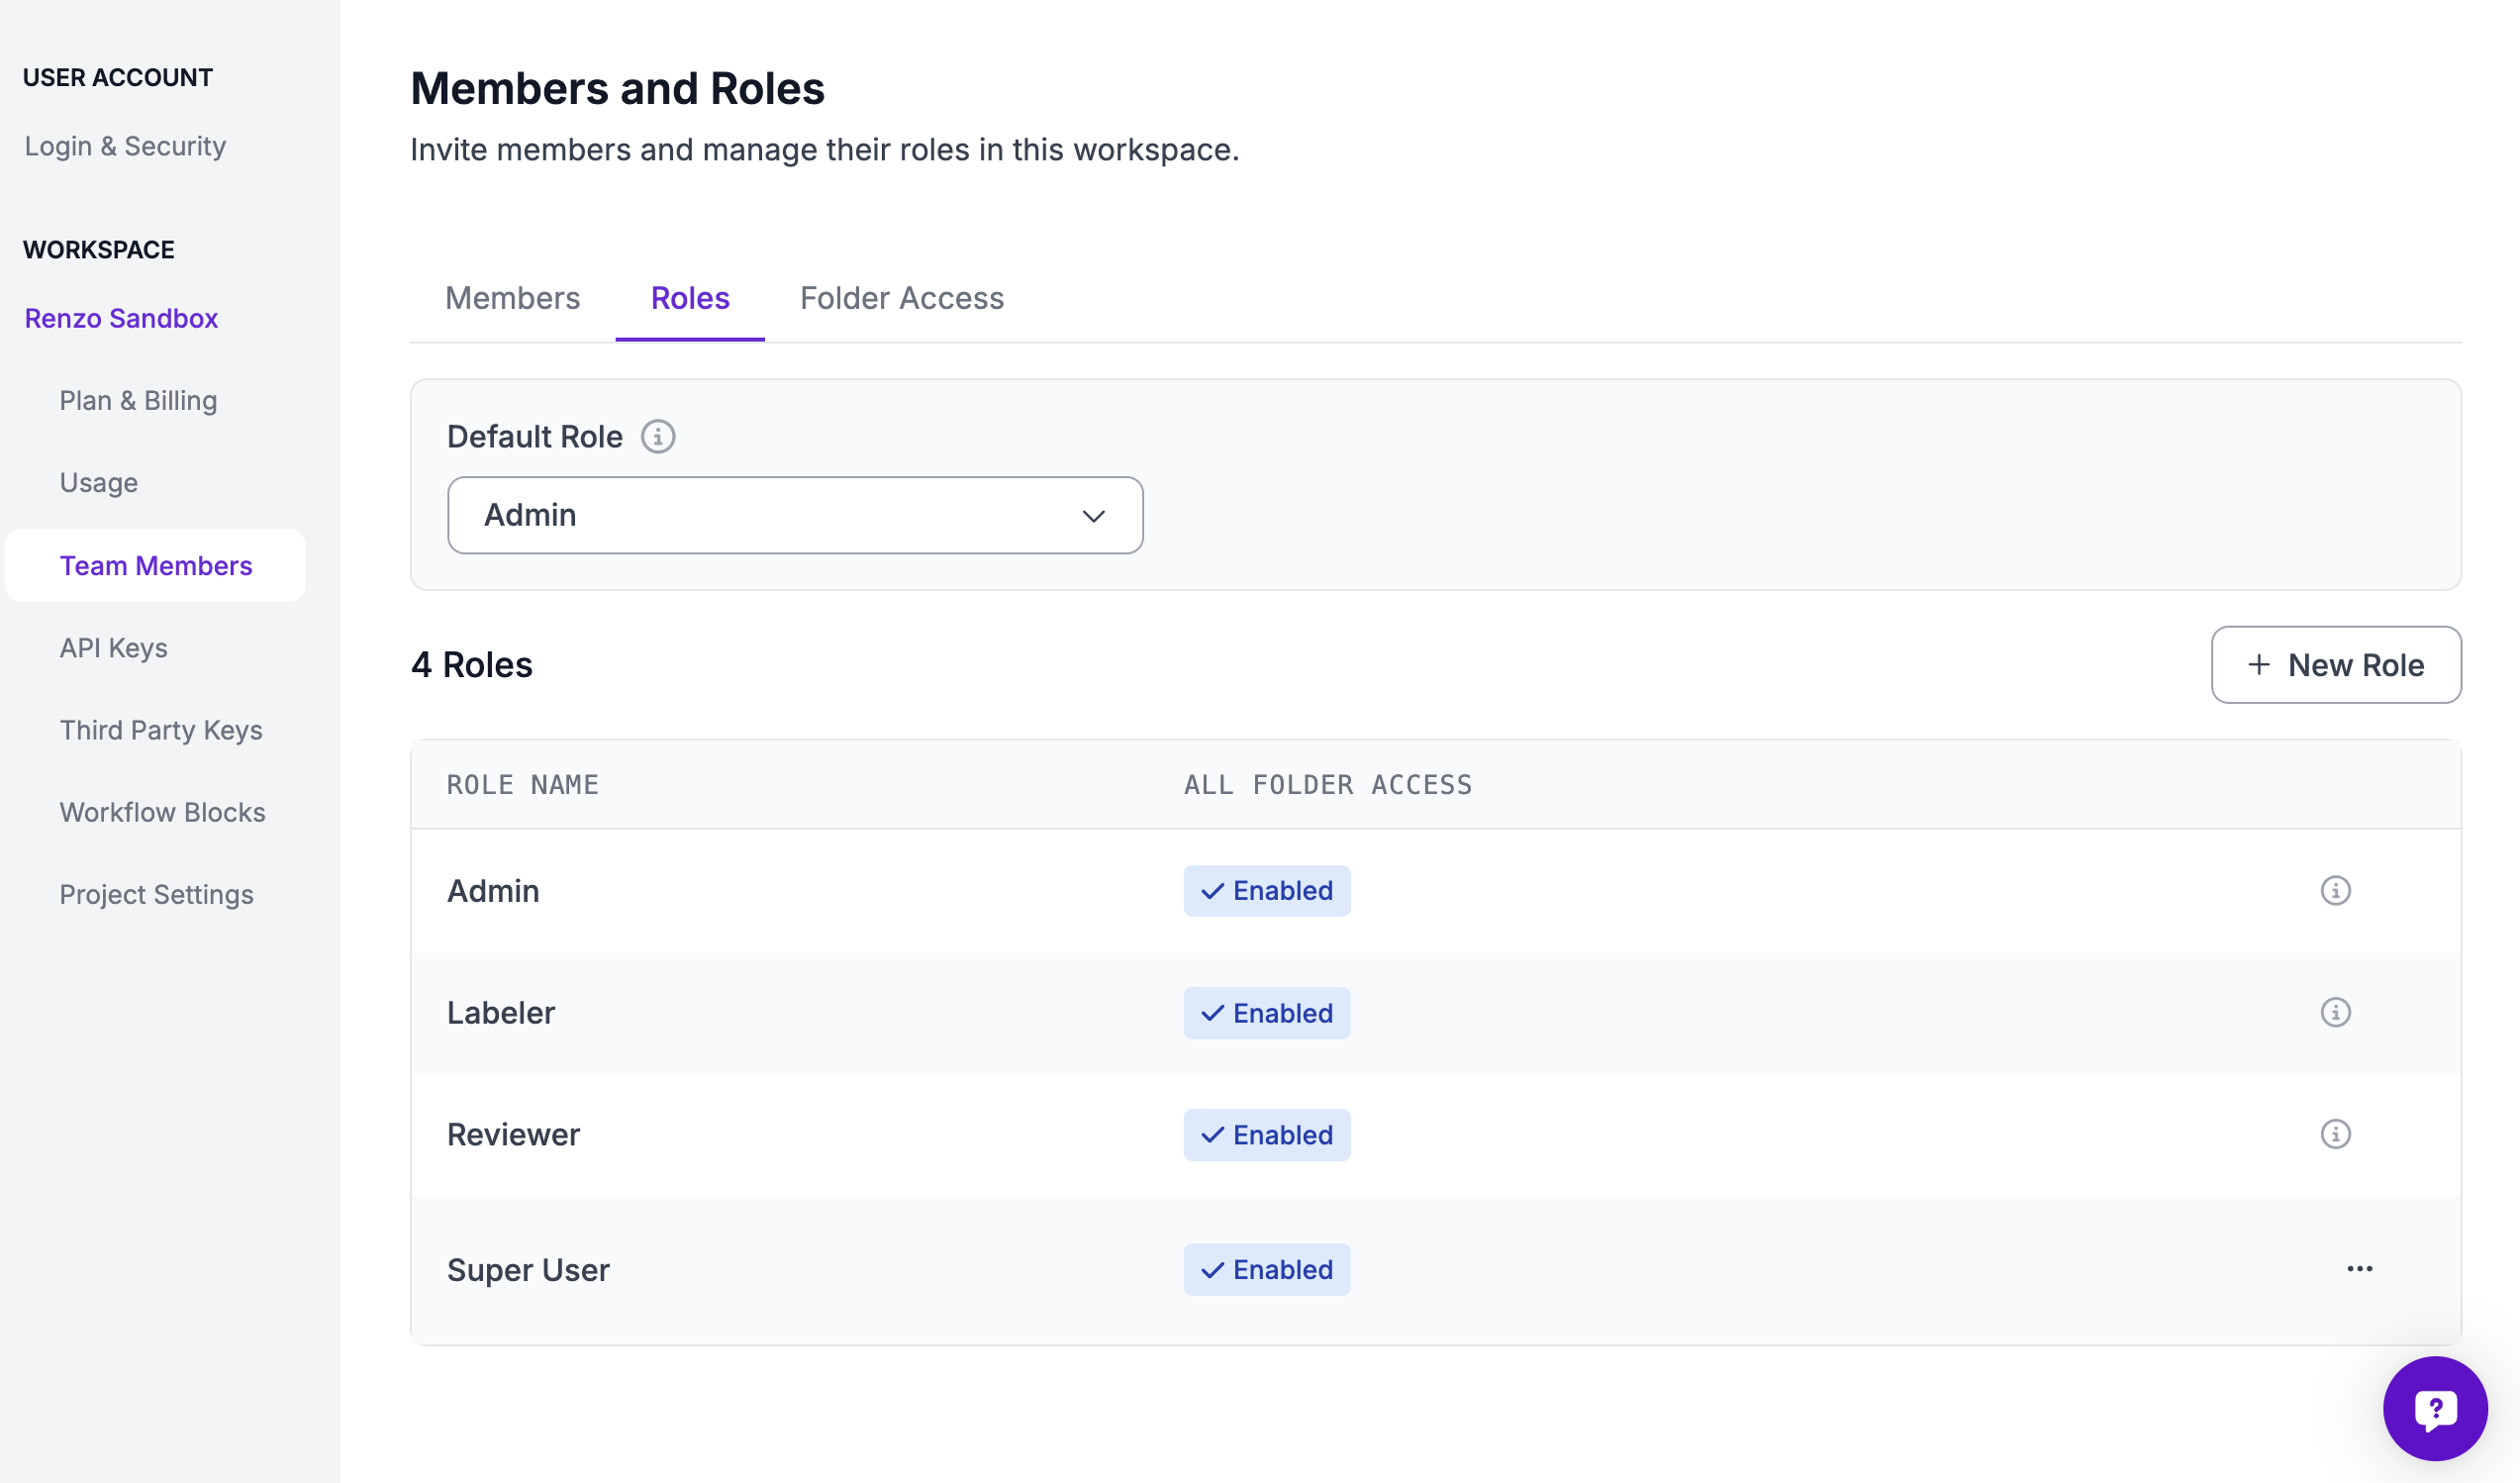Viewport: 2520px width, 1483px height.
Task: Click the Enabled badge for Labeler role
Action: pyautogui.click(x=1266, y=1013)
